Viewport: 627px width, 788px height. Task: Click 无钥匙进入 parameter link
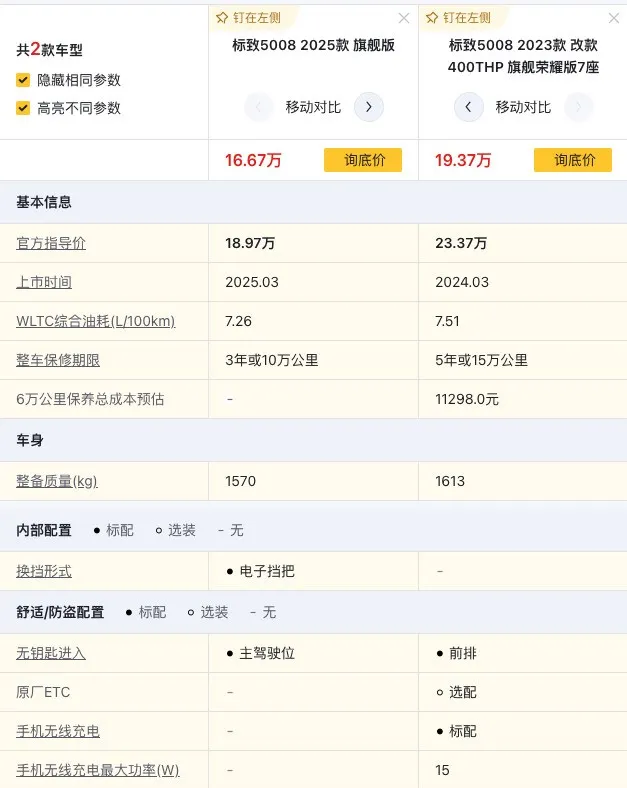51,653
